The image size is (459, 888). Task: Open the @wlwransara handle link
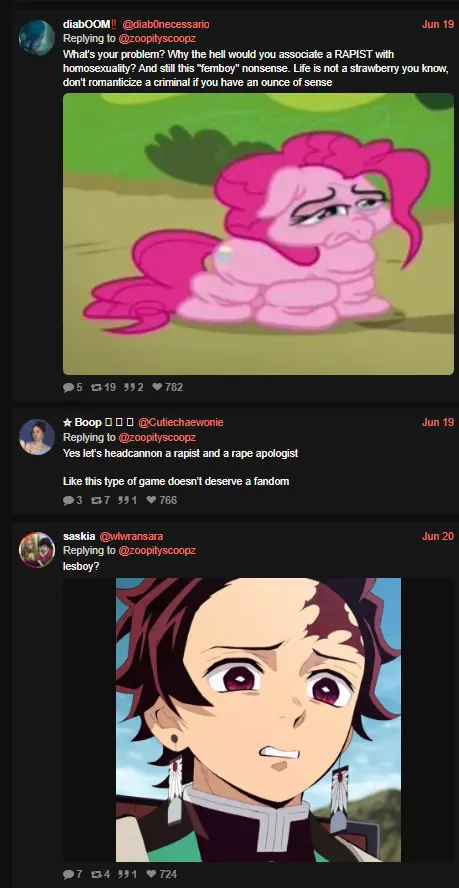click(131, 536)
